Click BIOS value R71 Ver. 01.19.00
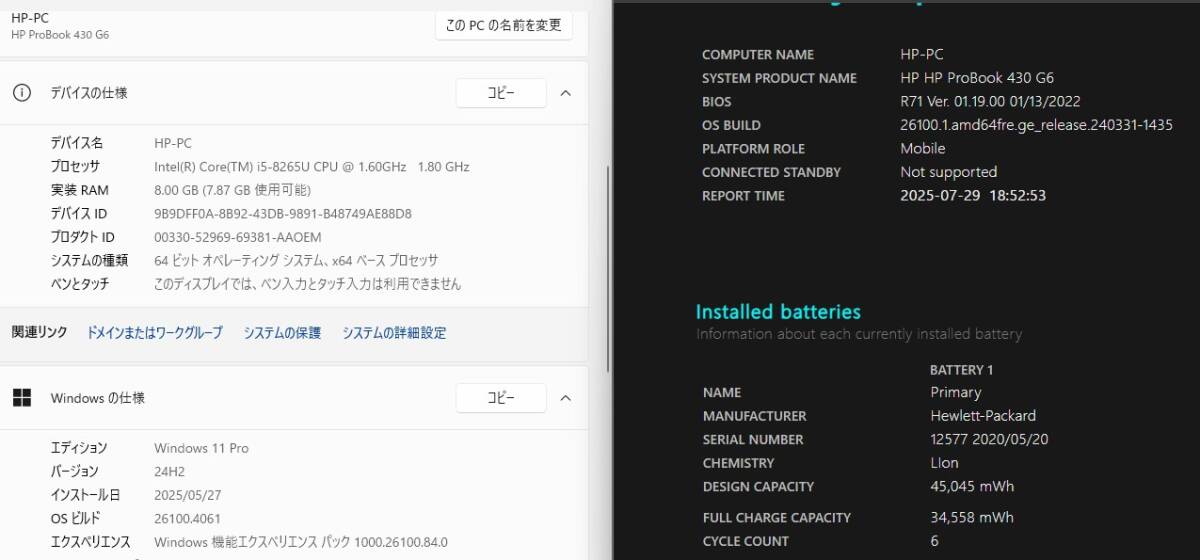1200x560 pixels. (990, 102)
